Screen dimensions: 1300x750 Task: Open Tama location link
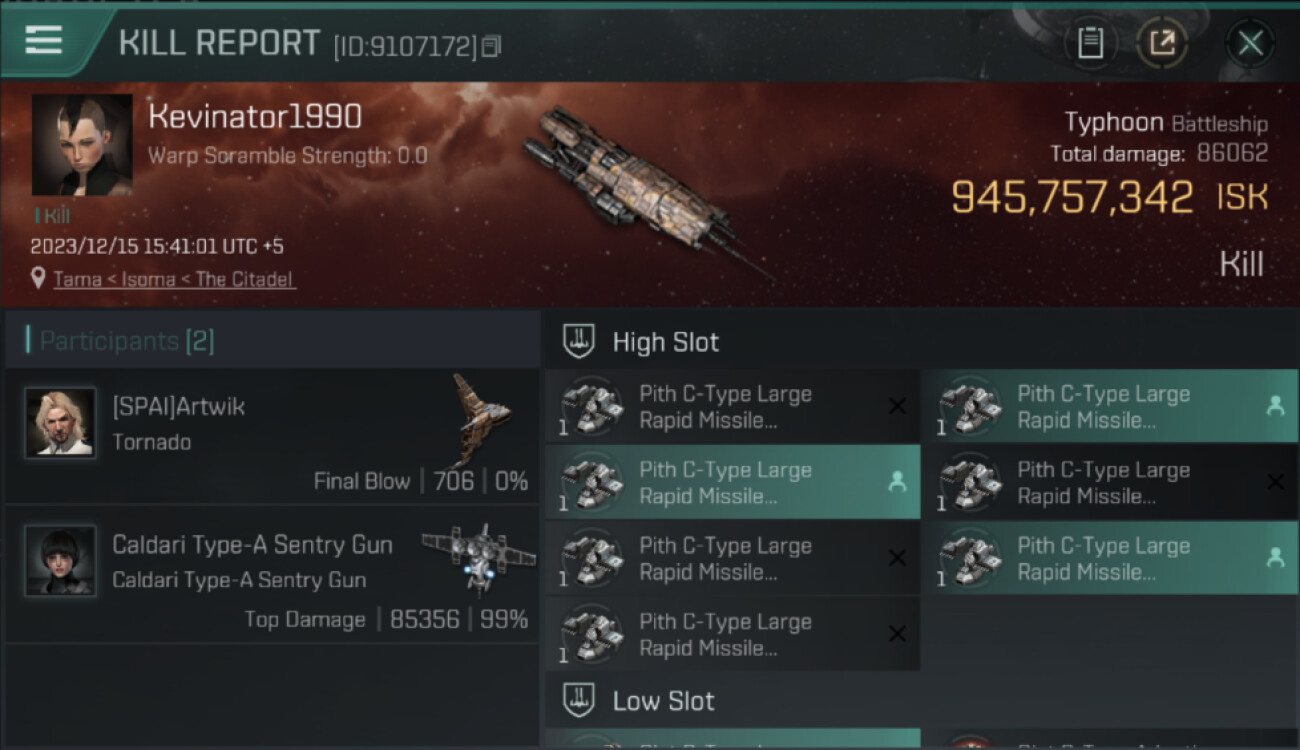pyautogui.click(x=76, y=279)
